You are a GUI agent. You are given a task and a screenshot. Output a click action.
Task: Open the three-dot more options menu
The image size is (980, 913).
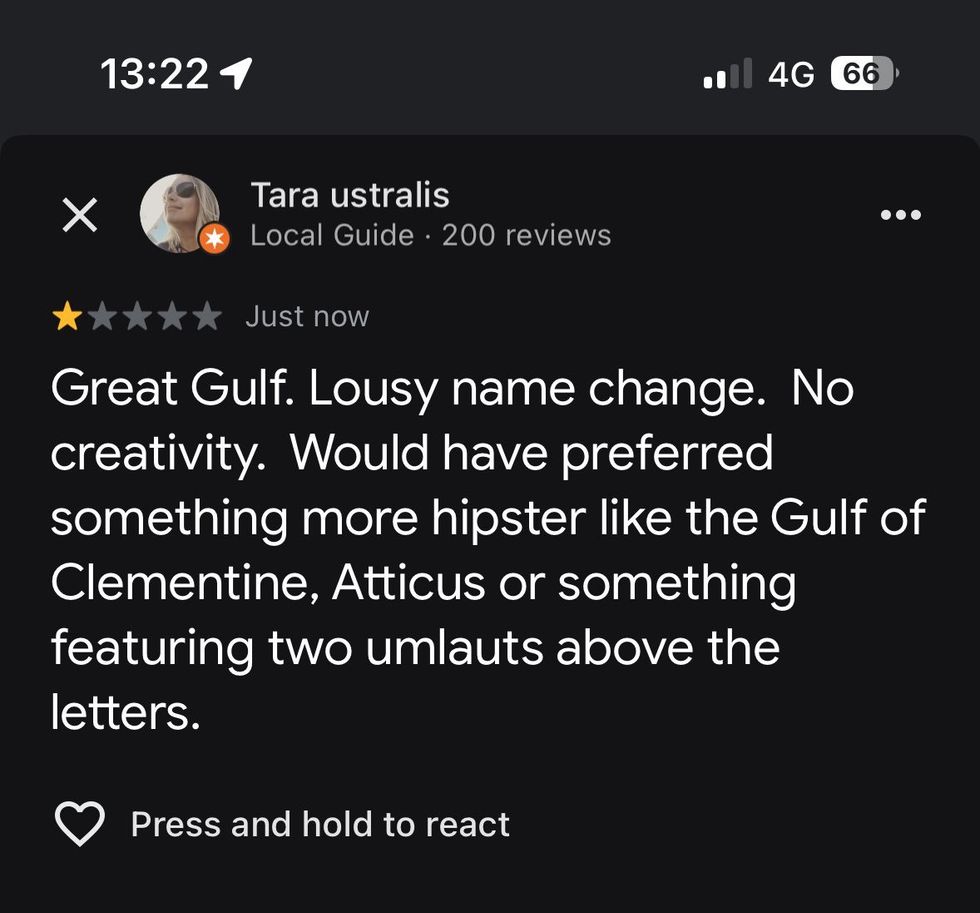pos(900,215)
